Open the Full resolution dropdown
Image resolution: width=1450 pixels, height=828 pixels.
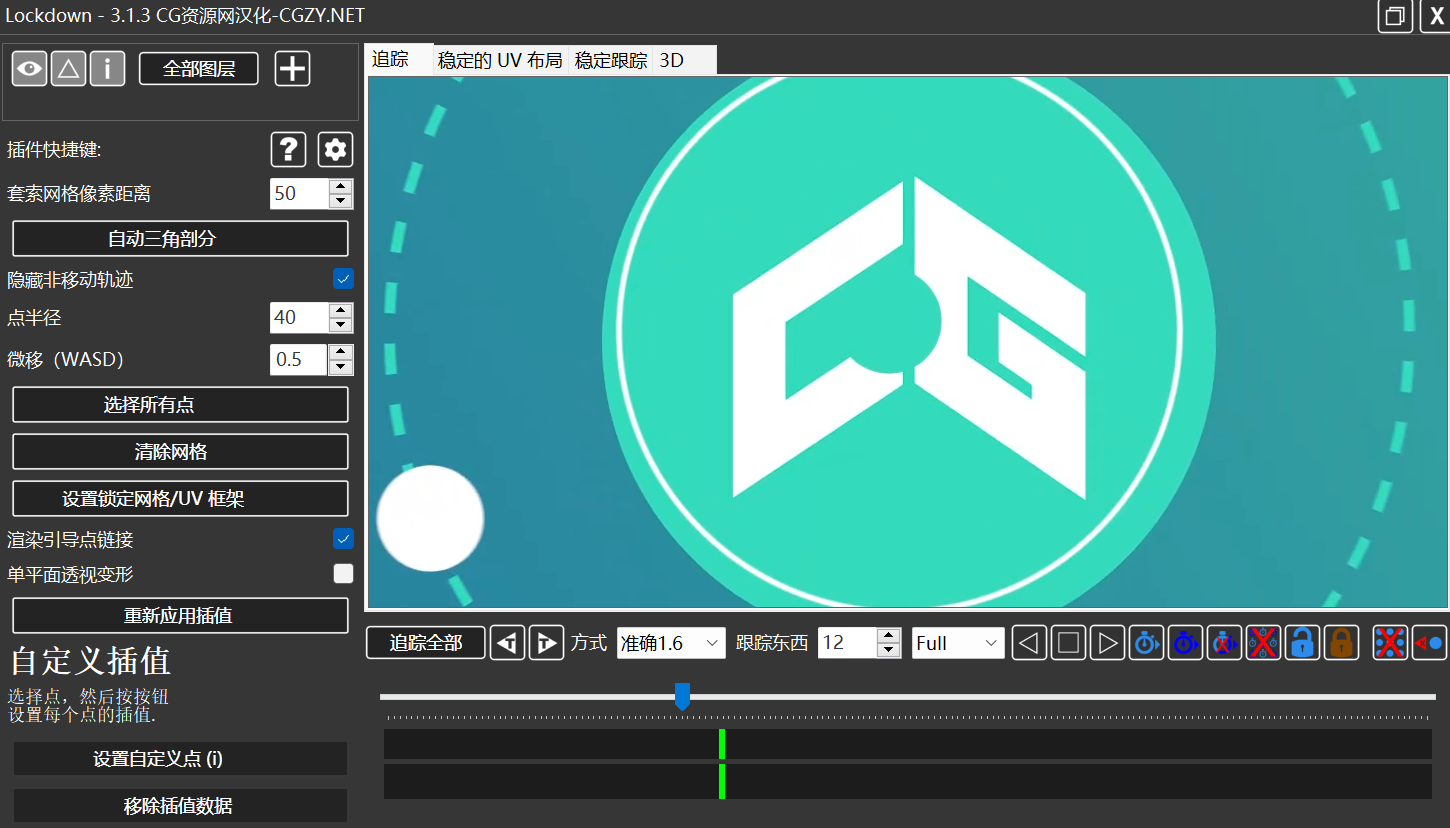pos(958,643)
